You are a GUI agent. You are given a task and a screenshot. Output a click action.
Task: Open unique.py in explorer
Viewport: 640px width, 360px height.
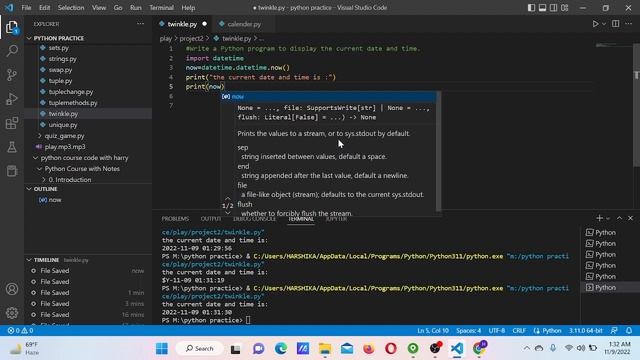63,125
